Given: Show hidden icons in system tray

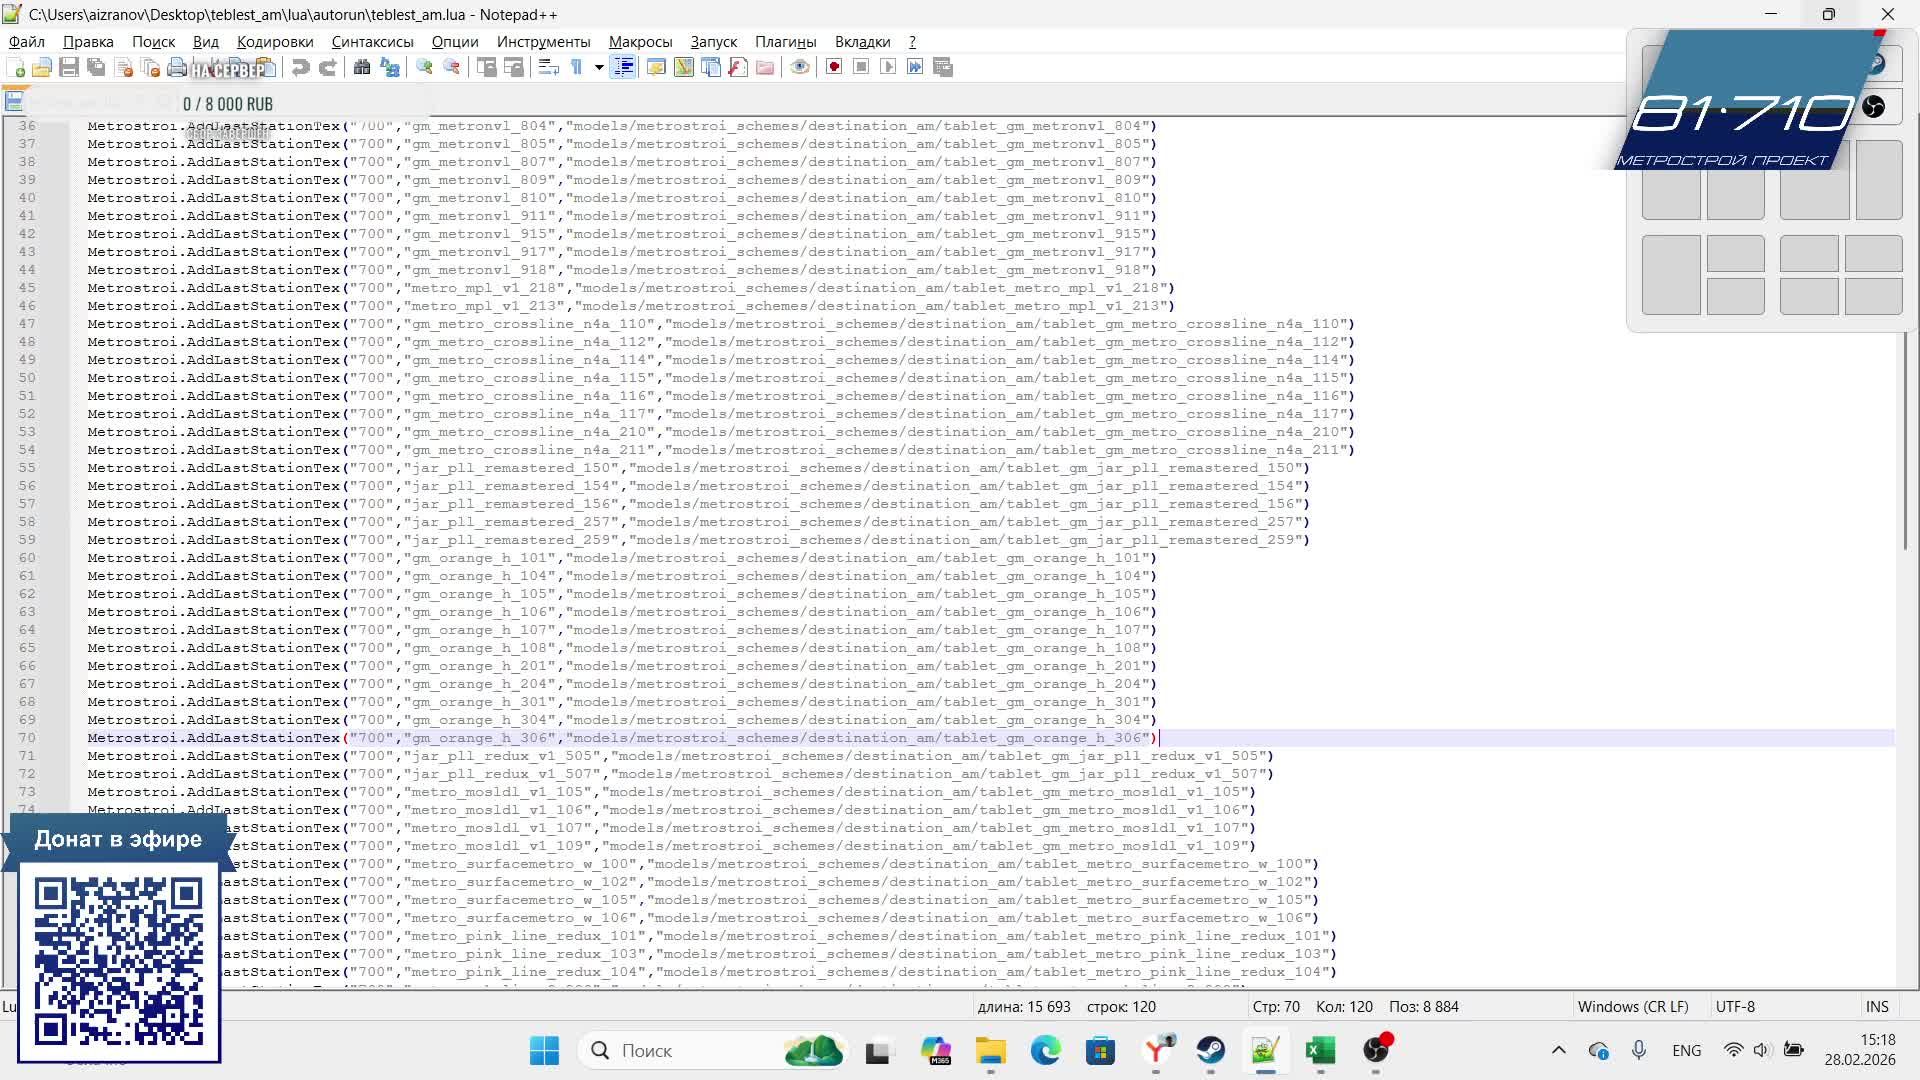Looking at the screenshot, I should (x=1558, y=1050).
